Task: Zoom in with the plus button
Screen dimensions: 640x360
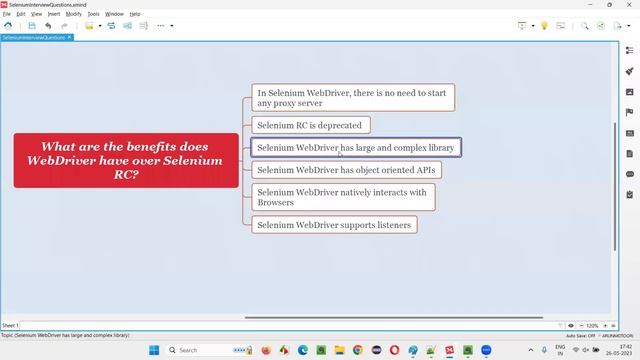Action: tap(605, 326)
